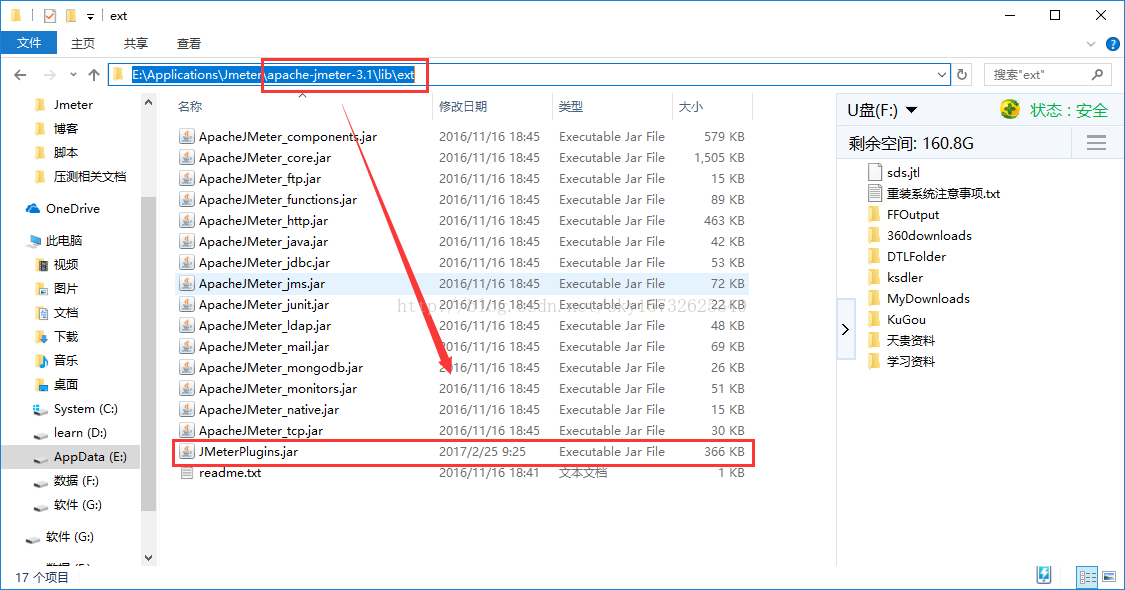Collapse the U disk side panel arrow
1125x590 pixels.
click(x=845, y=329)
